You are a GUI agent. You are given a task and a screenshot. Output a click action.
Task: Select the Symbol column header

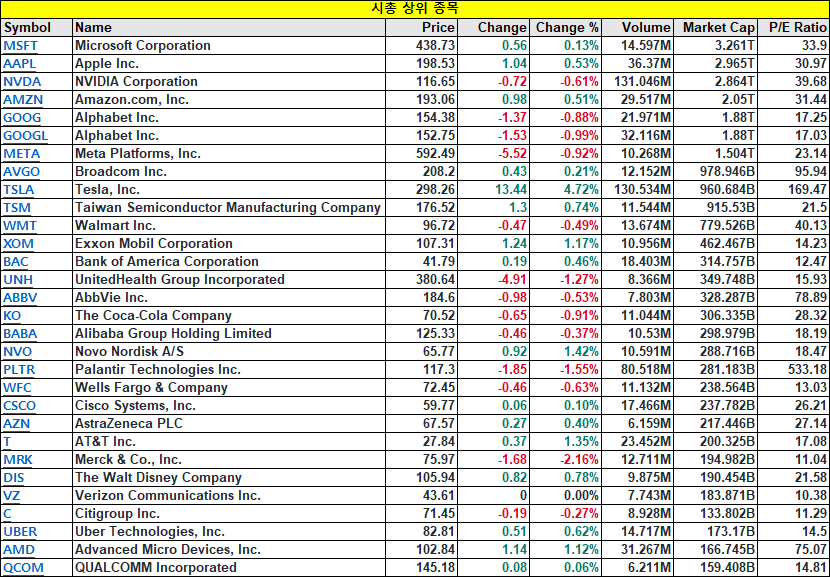click(x=37, y=28)
